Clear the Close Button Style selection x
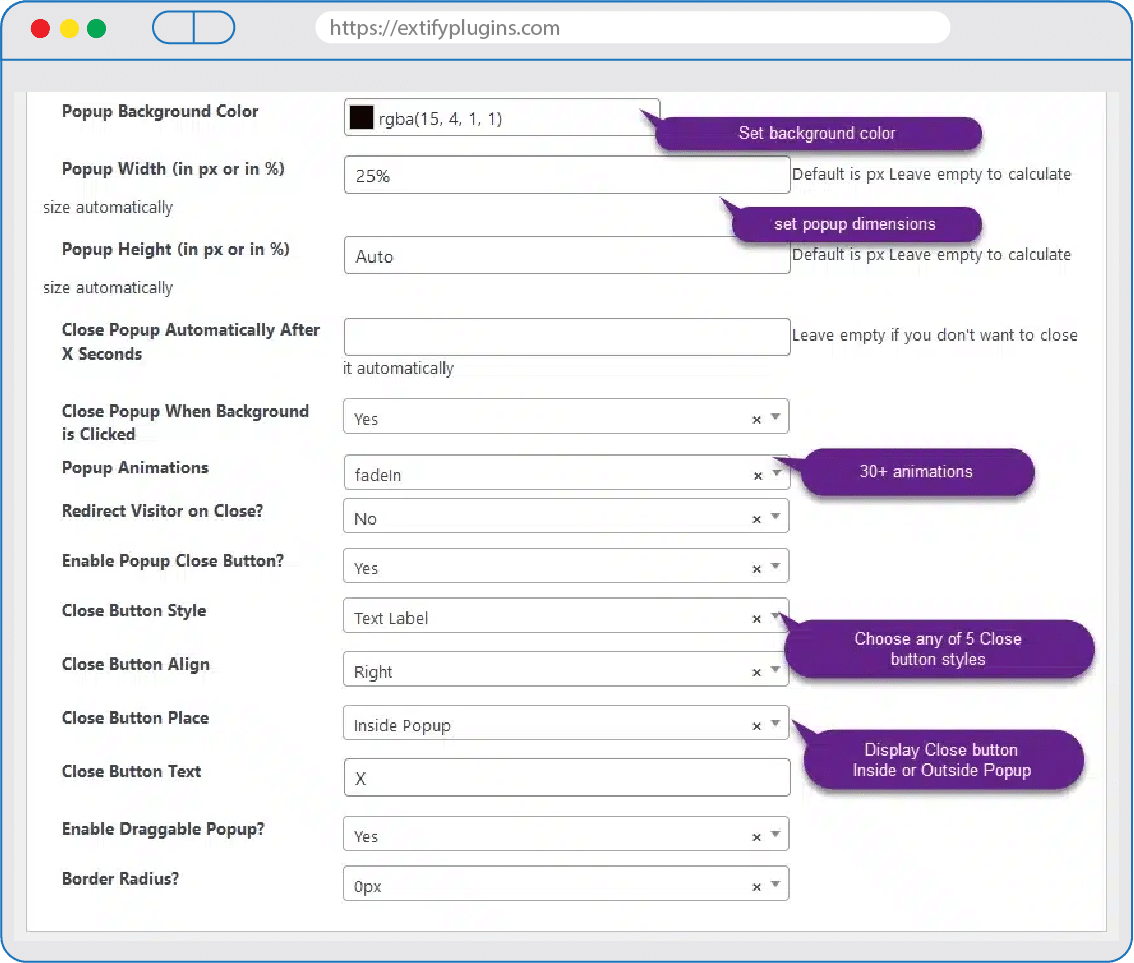This screenshot has width=1134, height=963. (x=757, y=619)
